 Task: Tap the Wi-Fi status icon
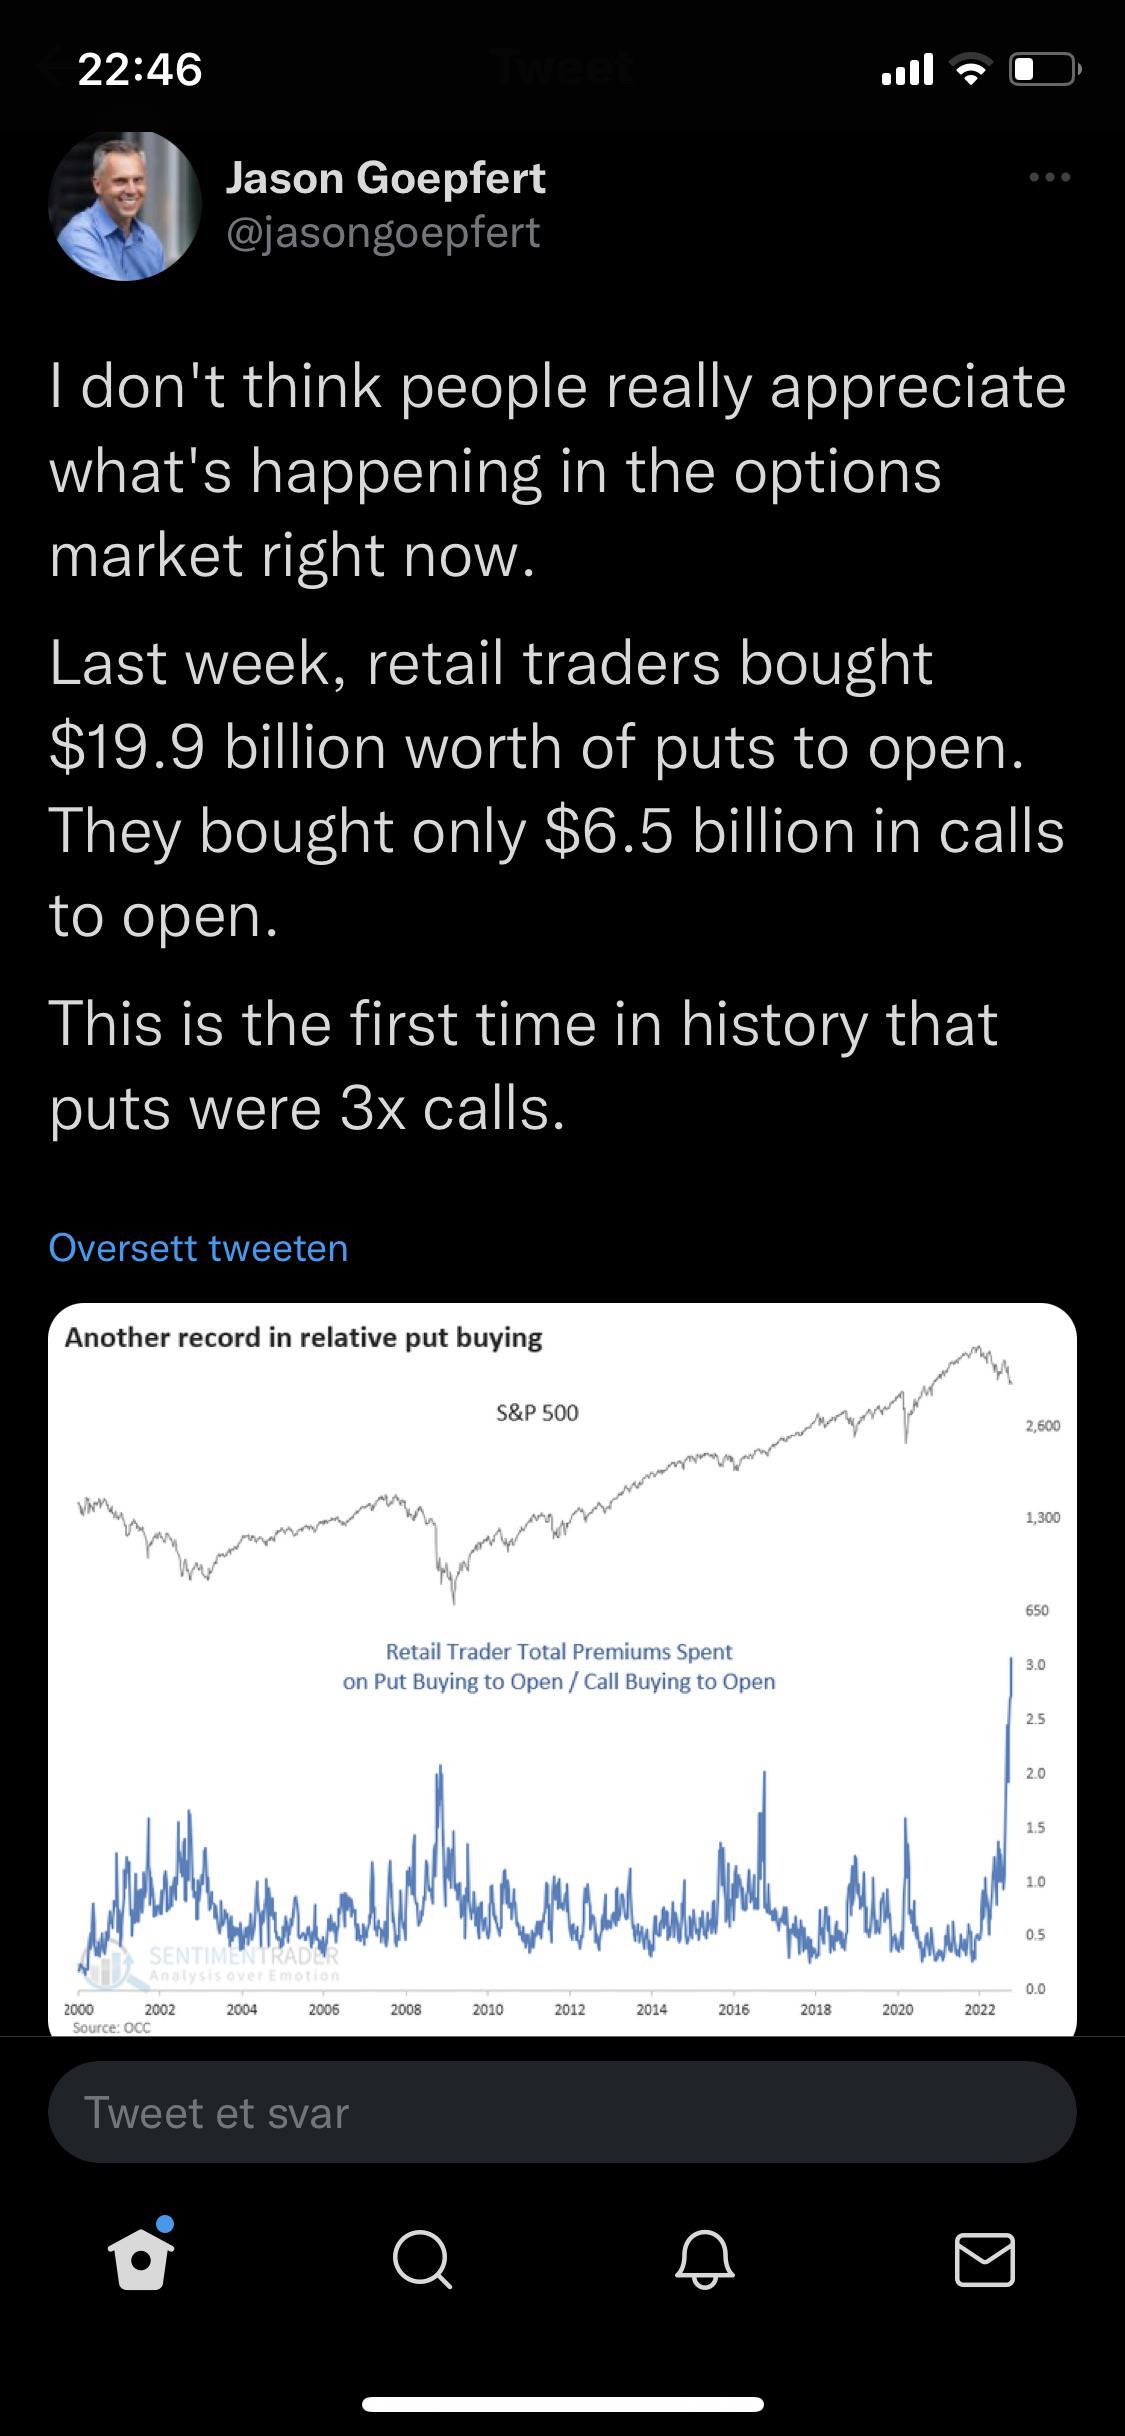pos(969,69)
